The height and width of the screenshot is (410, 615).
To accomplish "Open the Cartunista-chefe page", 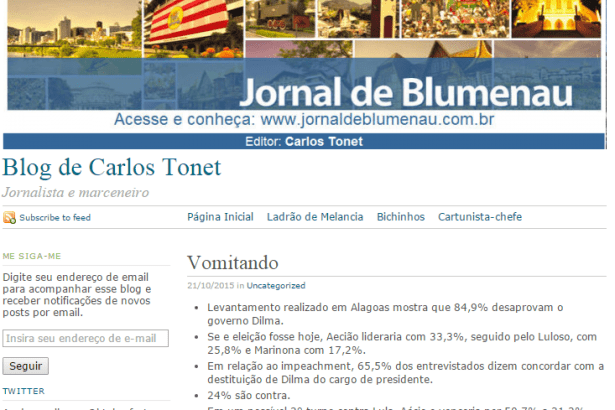I will (480, 217).
